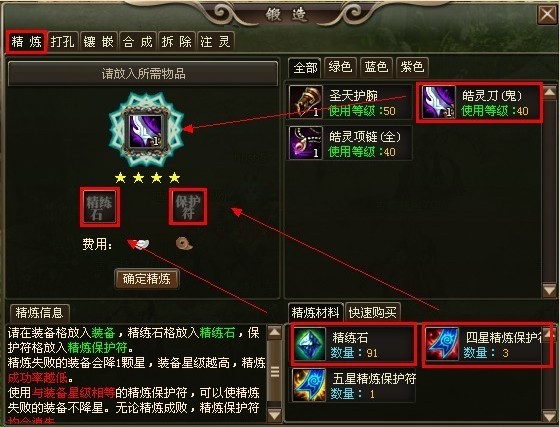This screenshot has width=559, height=427.
Task: Click the 确定精炼 confirm button
Action: [x=147, y=278]
